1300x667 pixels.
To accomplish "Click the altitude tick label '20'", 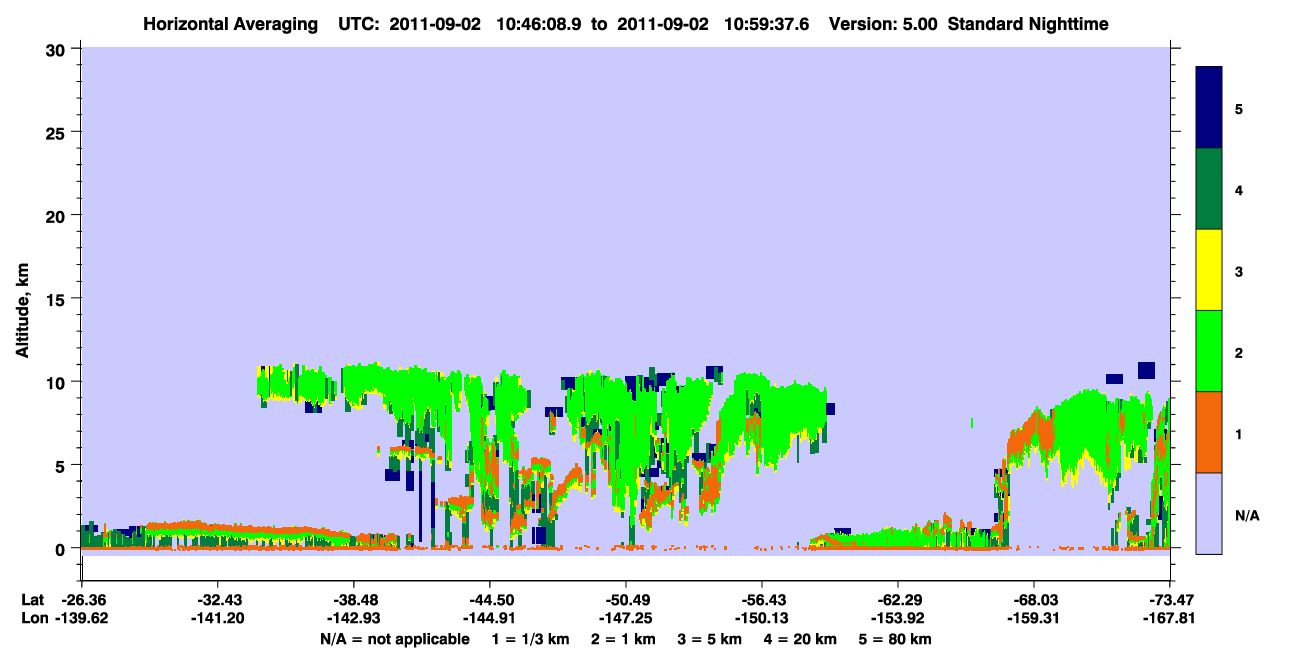I will pos(58,215).
